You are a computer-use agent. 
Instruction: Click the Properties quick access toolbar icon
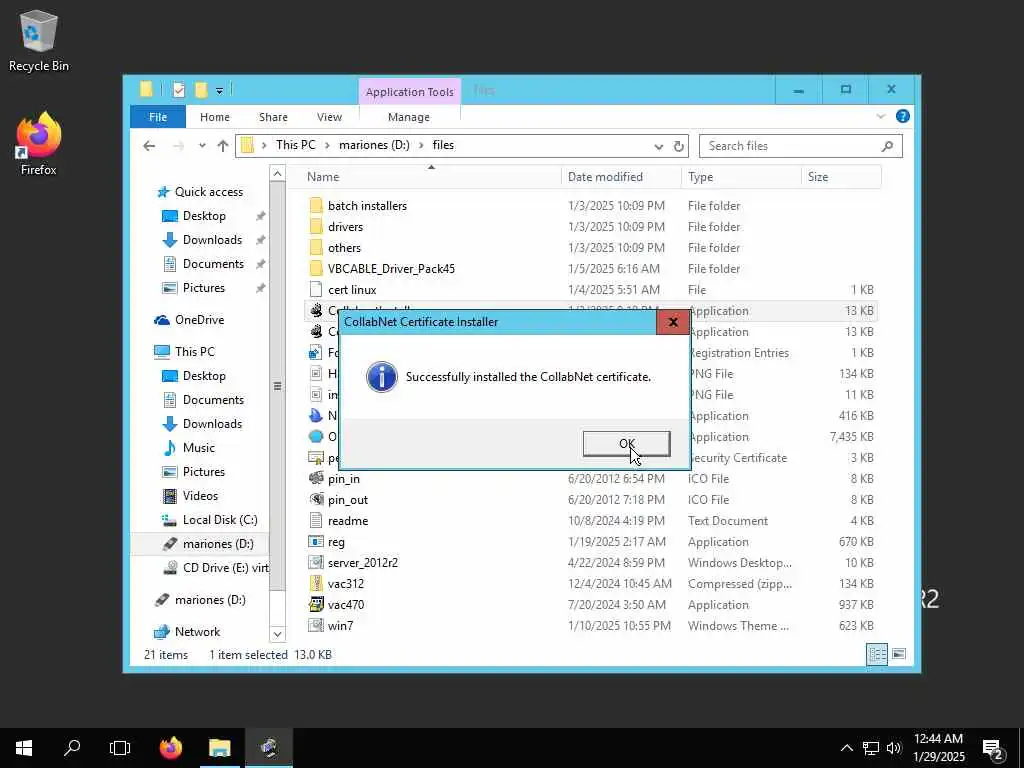pyautogui.click(x=179, y=90)
